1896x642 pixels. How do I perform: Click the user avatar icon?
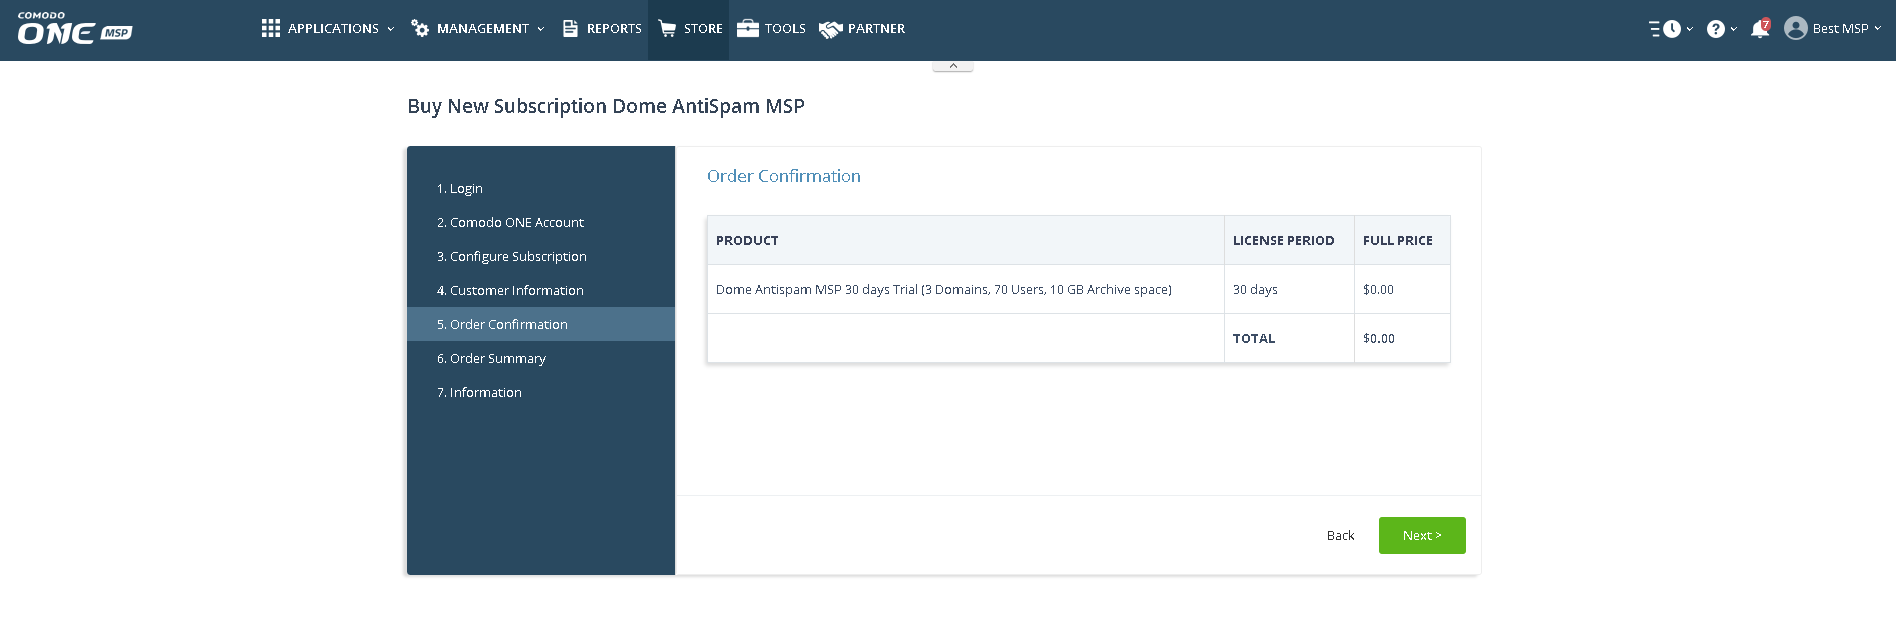point(1796,28)
